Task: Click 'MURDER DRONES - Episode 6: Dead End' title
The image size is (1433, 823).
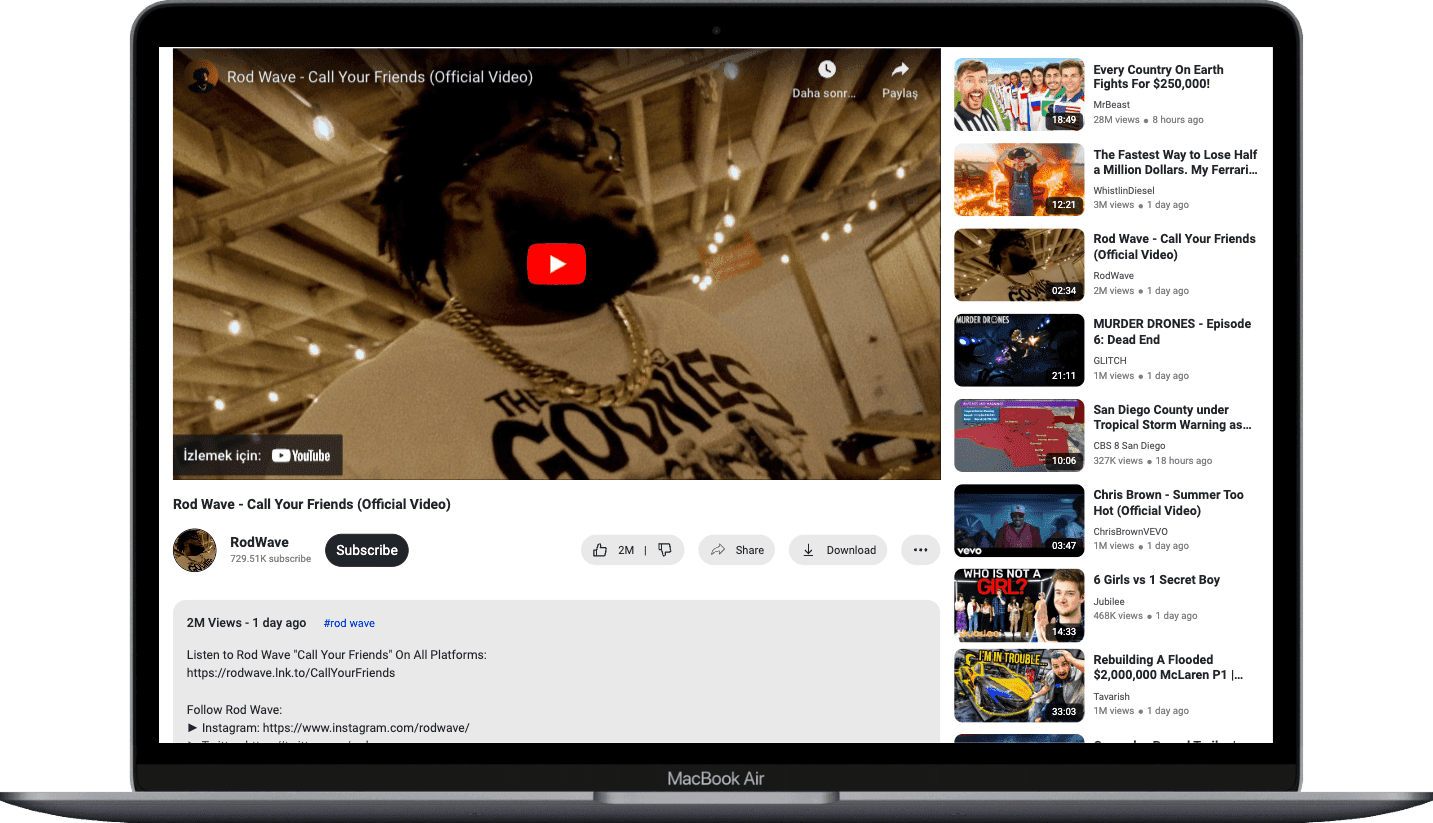Action: (1172, 332)
